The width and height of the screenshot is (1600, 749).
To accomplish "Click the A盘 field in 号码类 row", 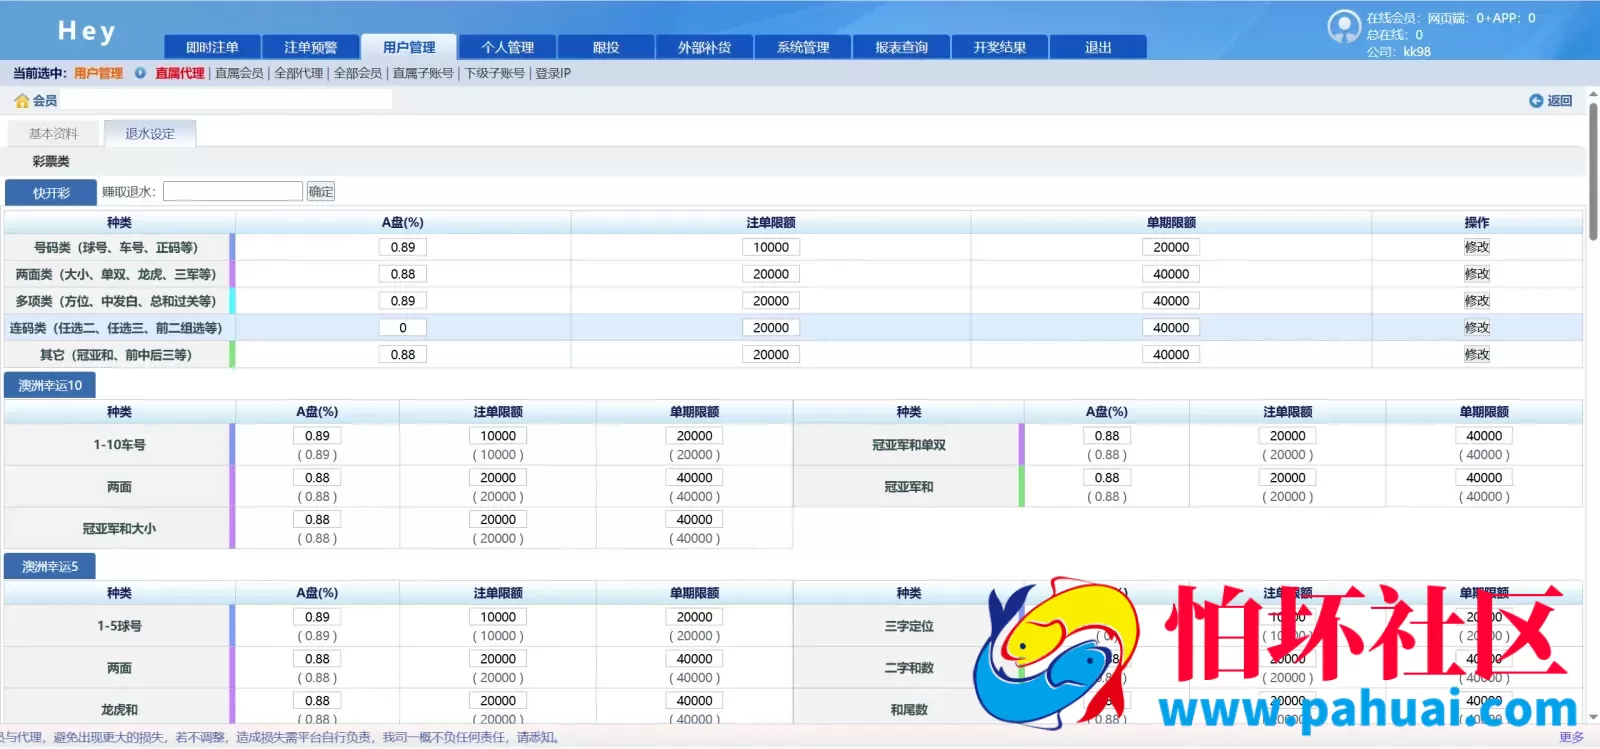I will coord(403,247).
